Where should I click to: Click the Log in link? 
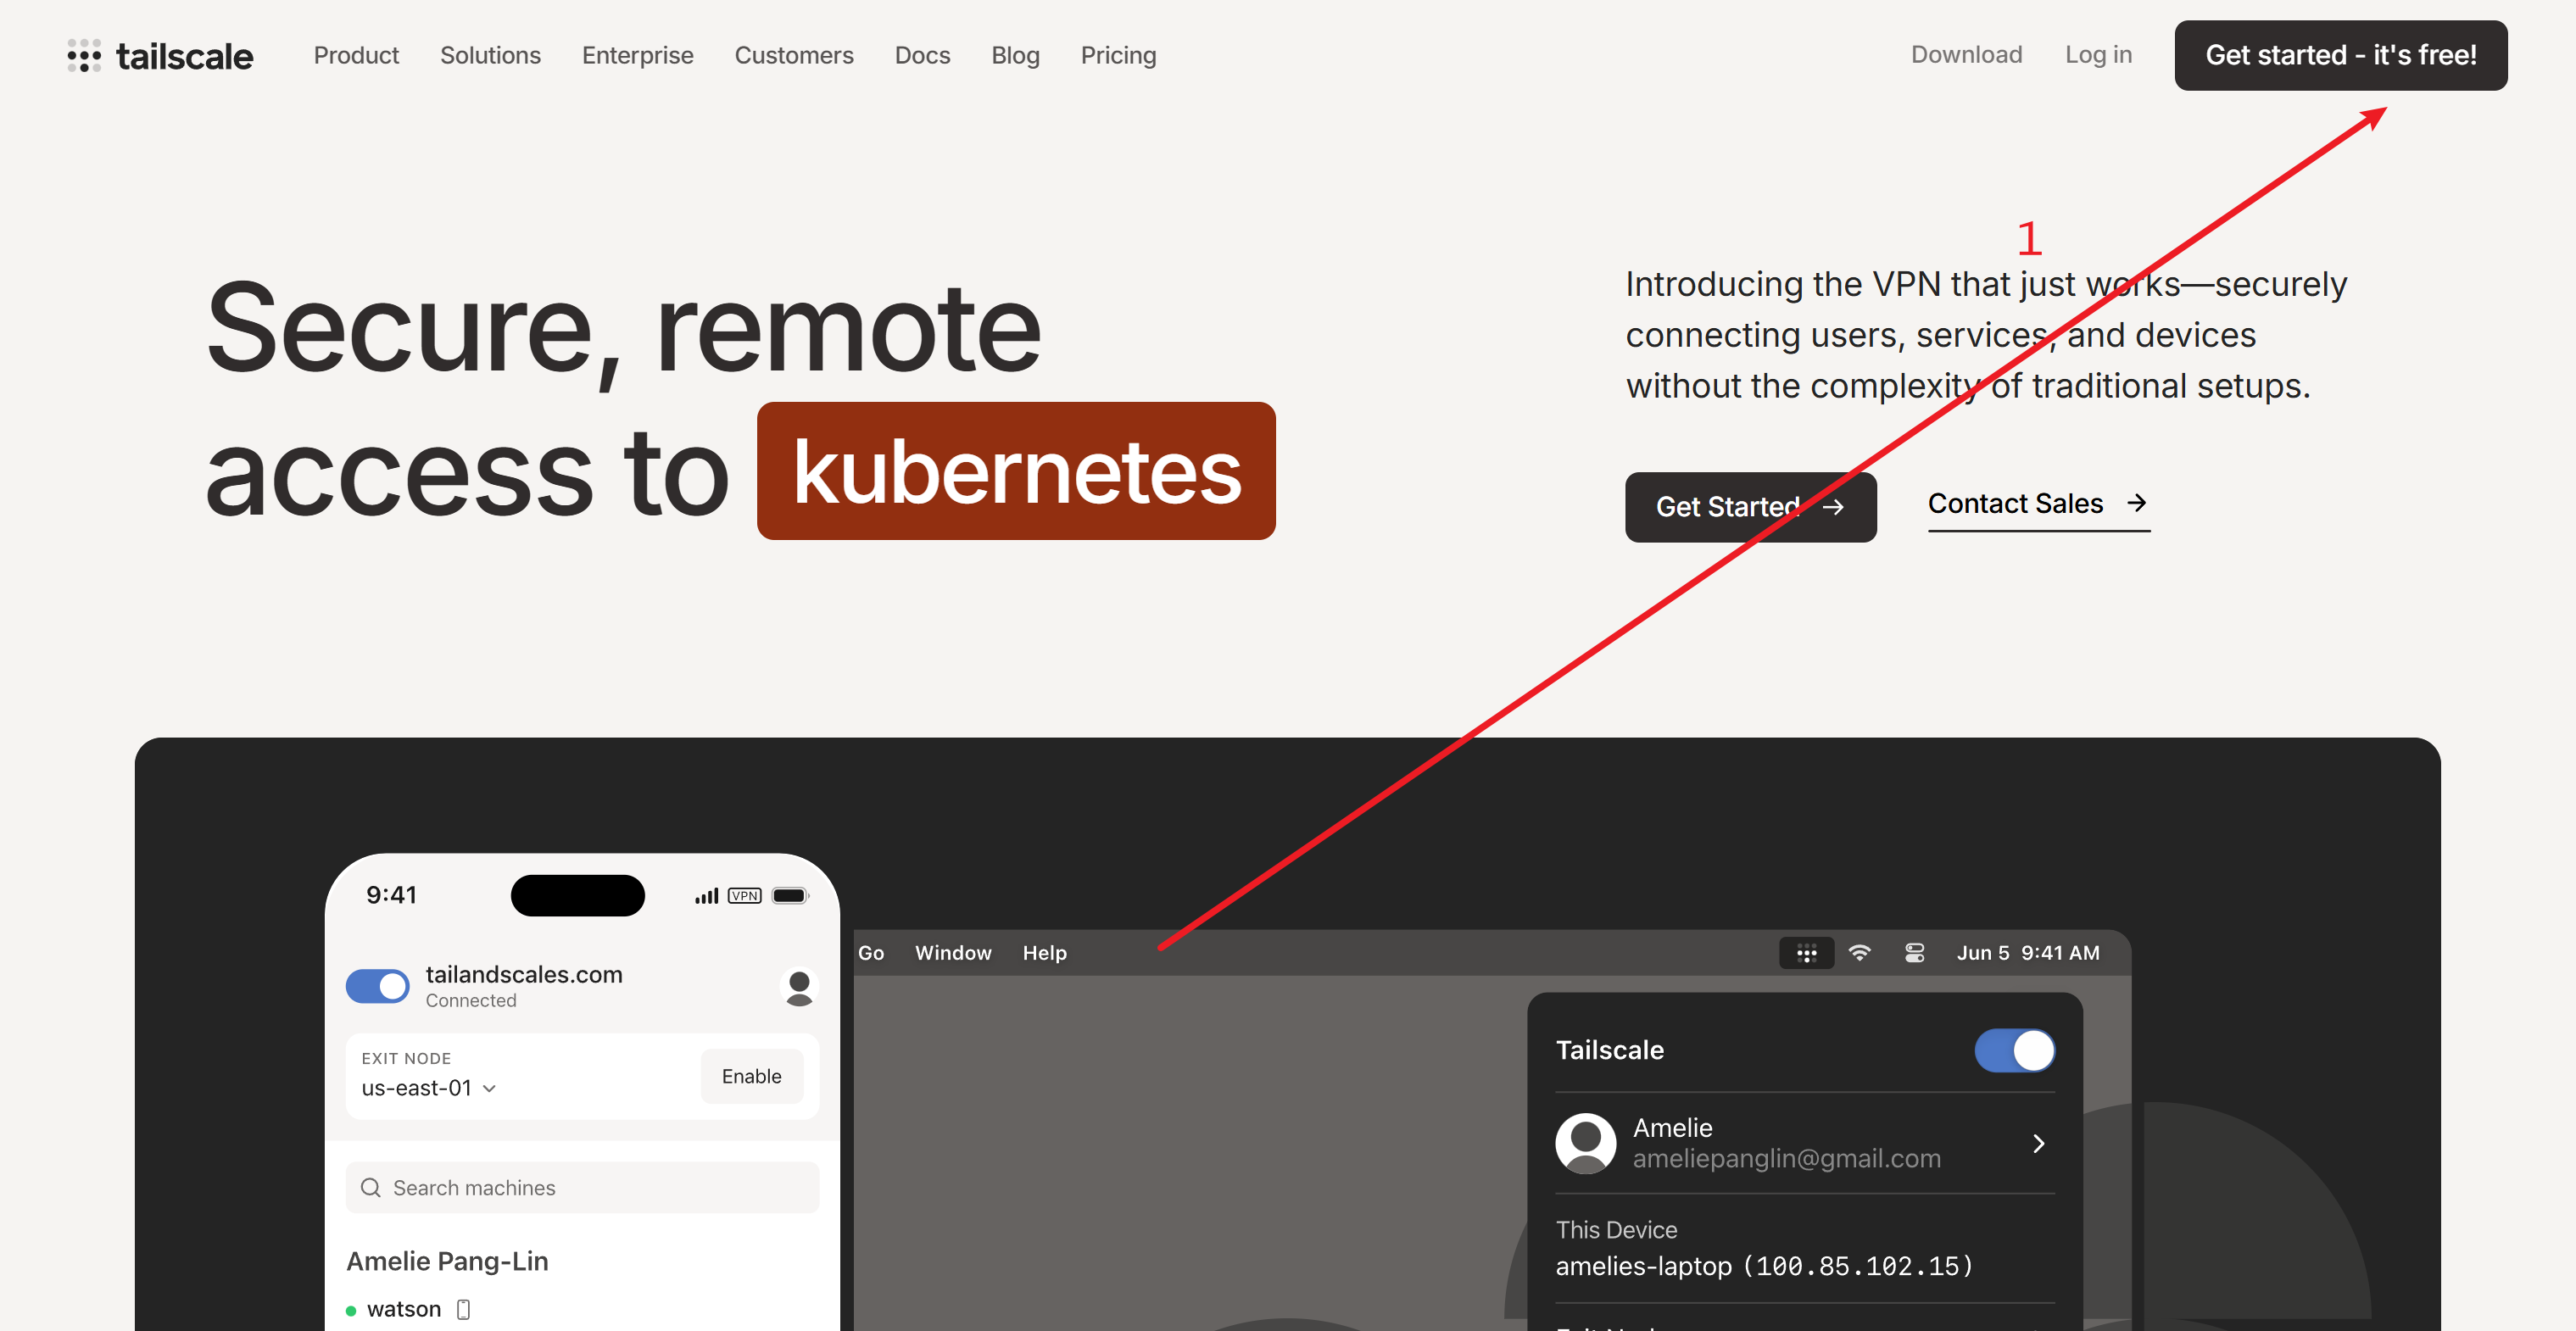pos(2098,54)
